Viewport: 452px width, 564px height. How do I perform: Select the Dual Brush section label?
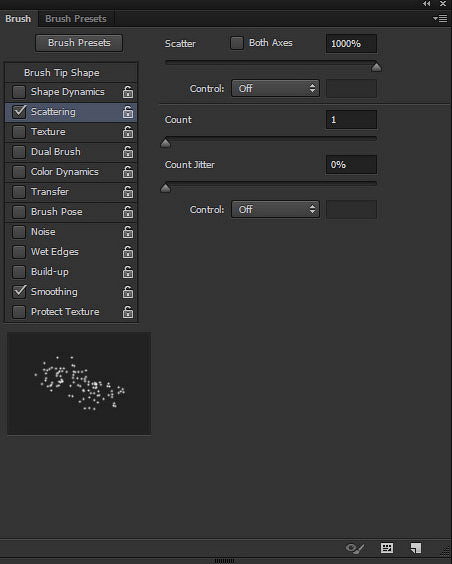coord(56,152)
